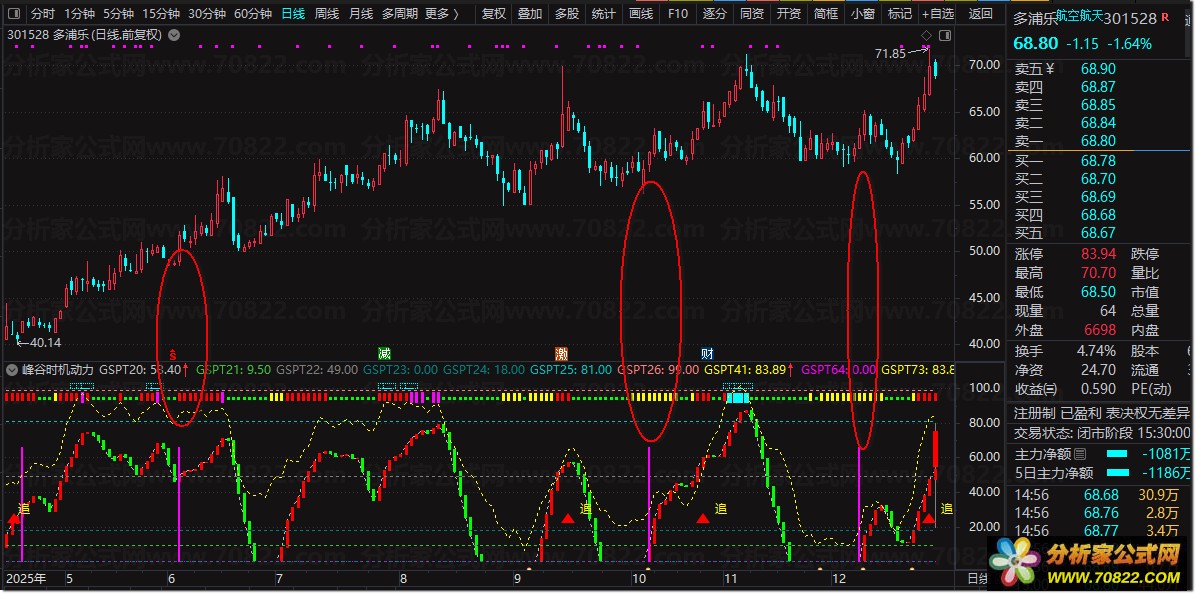The width and height of the screenshot is (1197, 594).
Task: Toggle 复权 price adjustment
Action: click(493, 14)
